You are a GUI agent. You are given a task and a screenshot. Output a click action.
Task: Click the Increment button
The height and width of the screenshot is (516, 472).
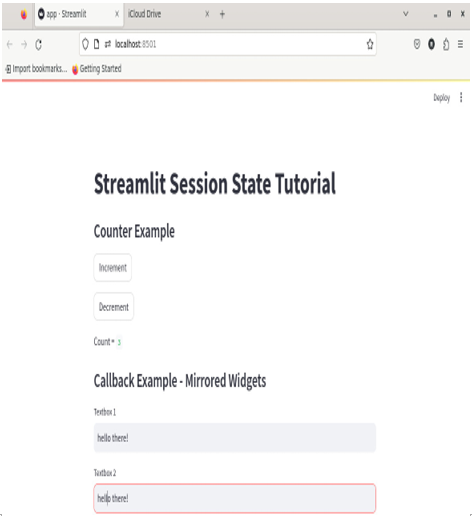click(x=113, y=268)
